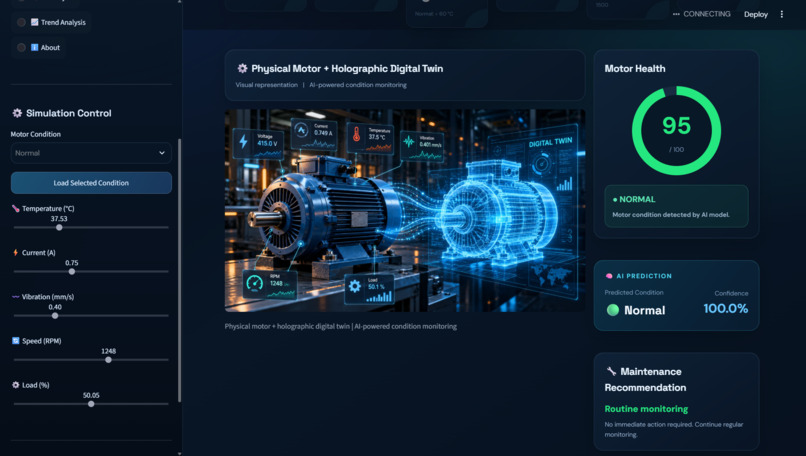This screenshot has width=806, height=456.
Task: Click the Vibration wave icon in sidebar
Action: click(15, 297)
